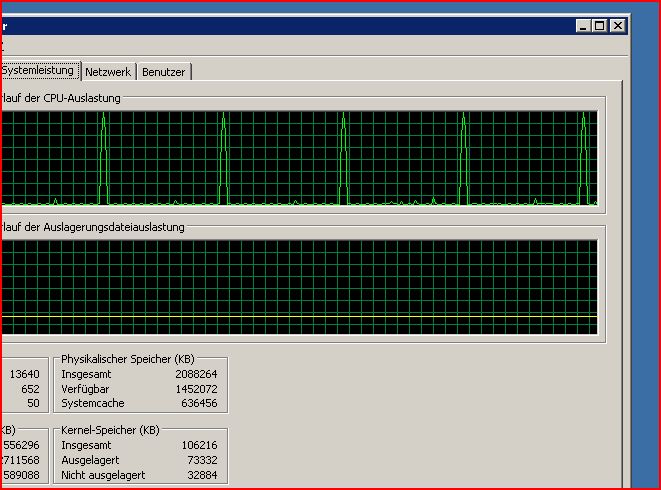The width and height of the screenshot is (661, 490).
Task: Click the Physikalischer Speicher (KB) heading
Action: pos(128,359)
